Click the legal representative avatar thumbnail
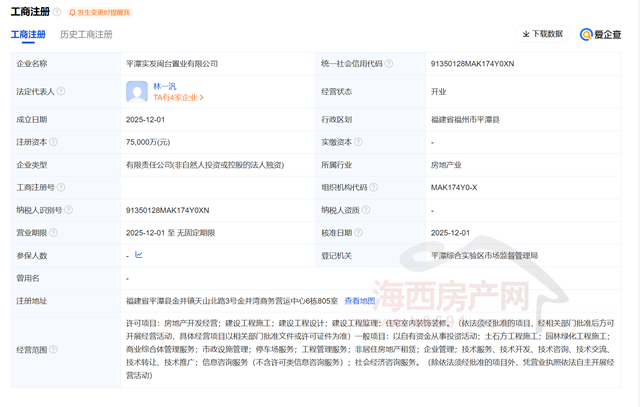 click(137, 91)
